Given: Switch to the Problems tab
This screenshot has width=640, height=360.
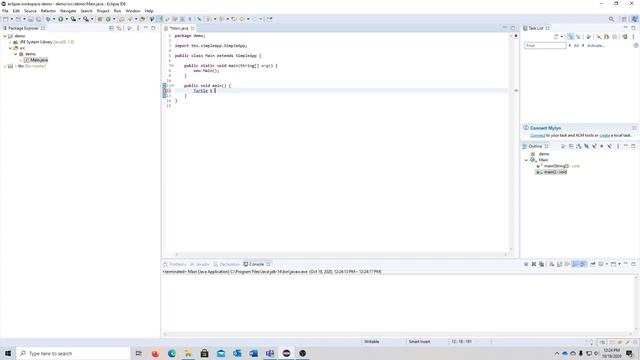Looking at the screenshot, I should (x=175, y=264).
